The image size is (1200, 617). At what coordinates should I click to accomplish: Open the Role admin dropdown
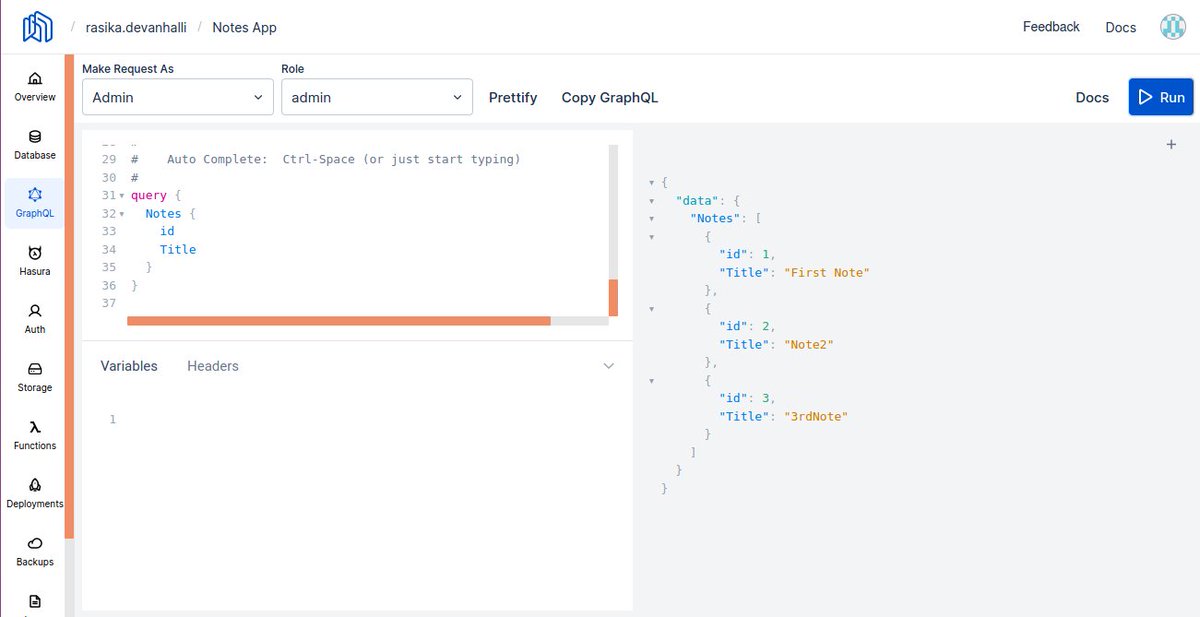377,97
